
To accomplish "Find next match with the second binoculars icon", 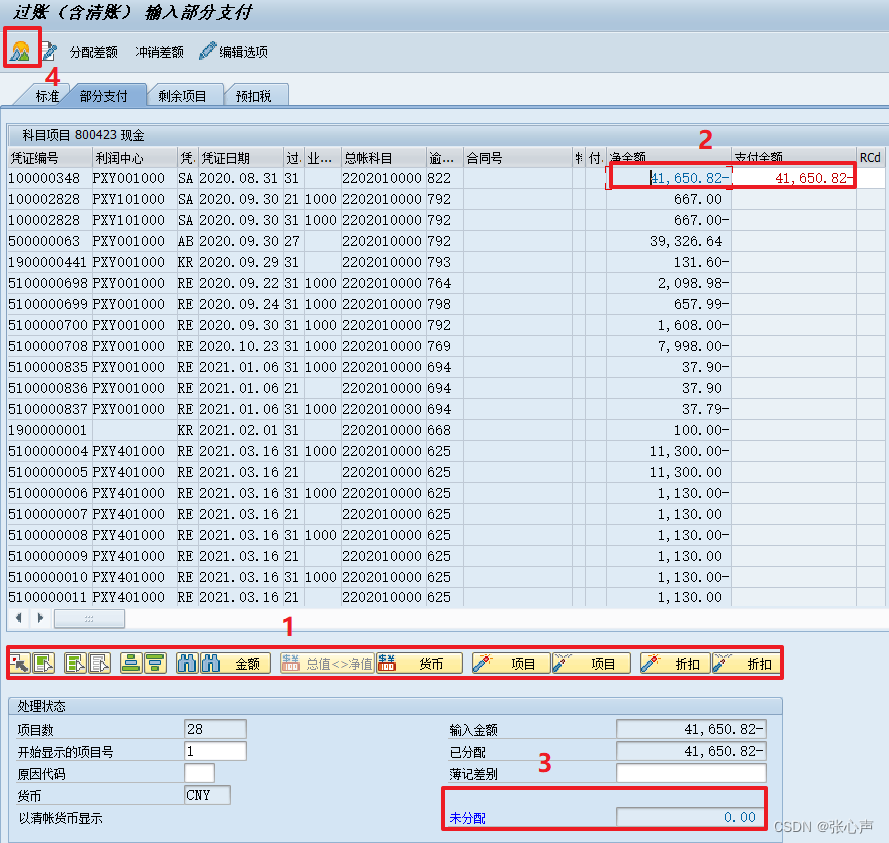I will coord(210,663).
